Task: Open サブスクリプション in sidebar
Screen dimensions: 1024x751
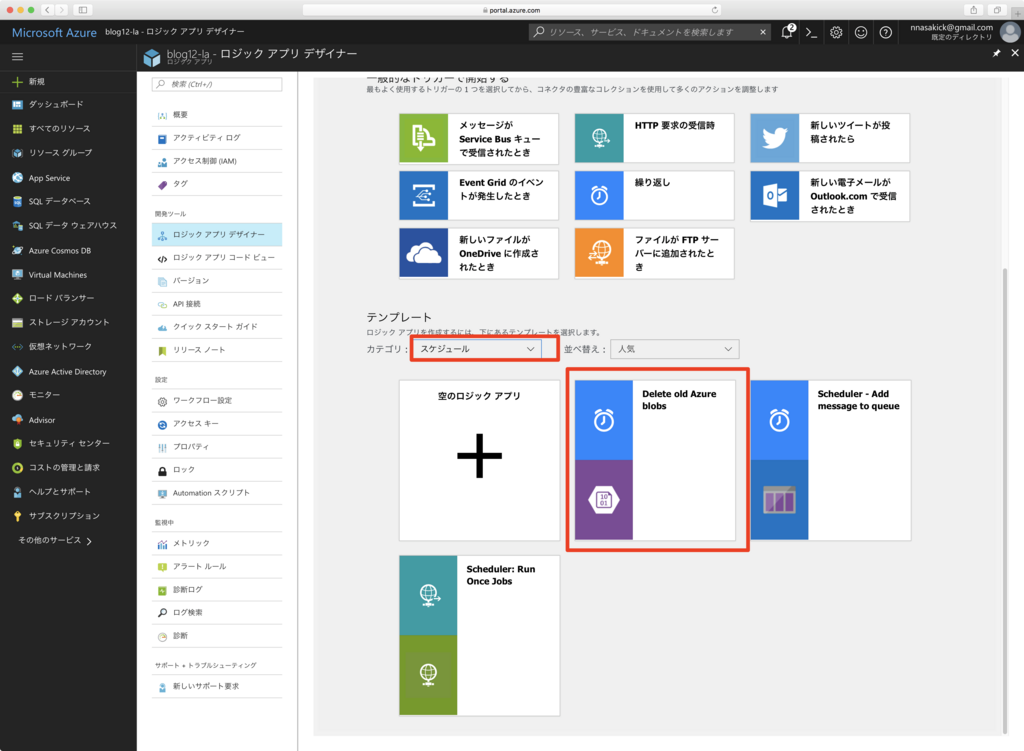Action: (x=64, y=516)
